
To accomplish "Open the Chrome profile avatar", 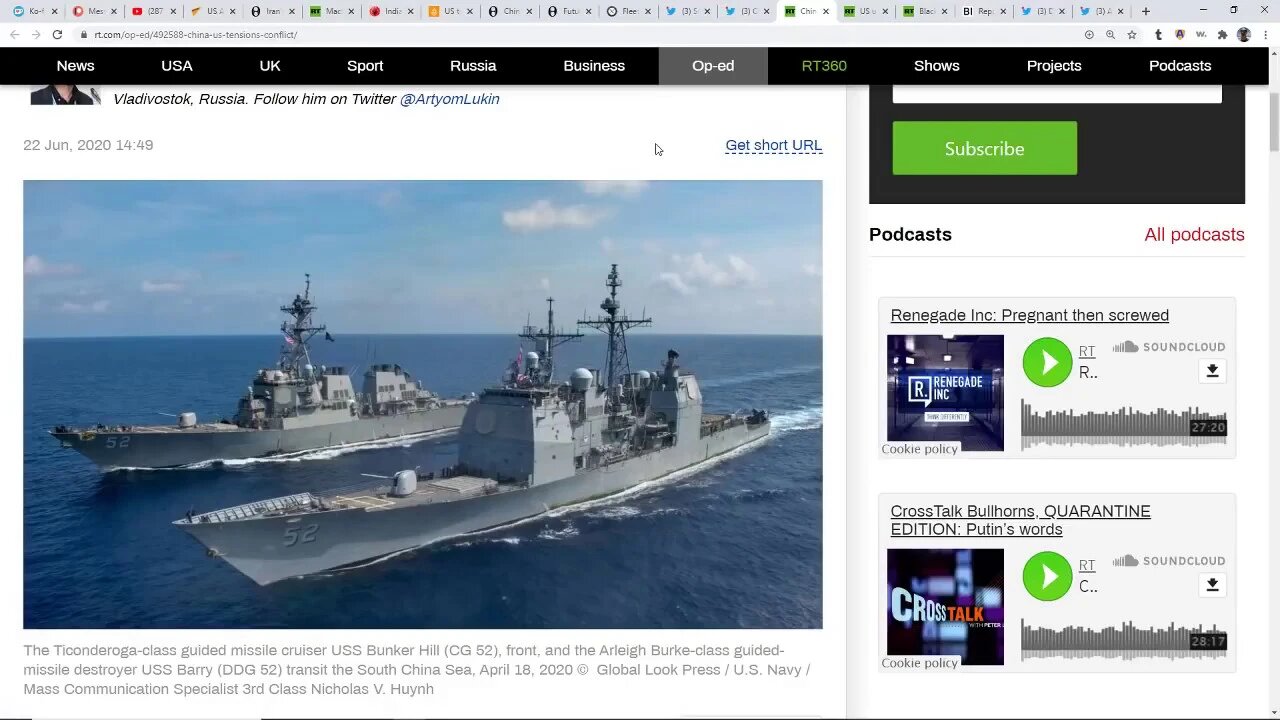I will [x=1244, y=34].
